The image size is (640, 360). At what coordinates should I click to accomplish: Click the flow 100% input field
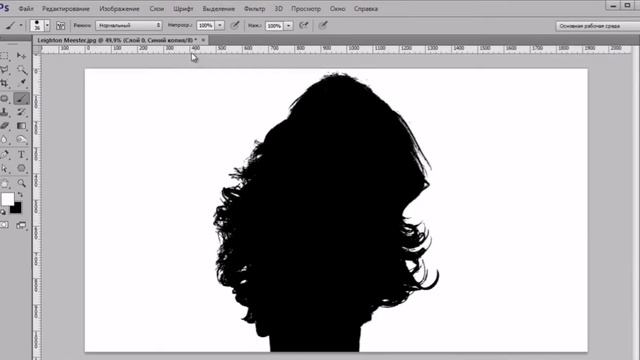pyautogui.click(x=274, y=26)
